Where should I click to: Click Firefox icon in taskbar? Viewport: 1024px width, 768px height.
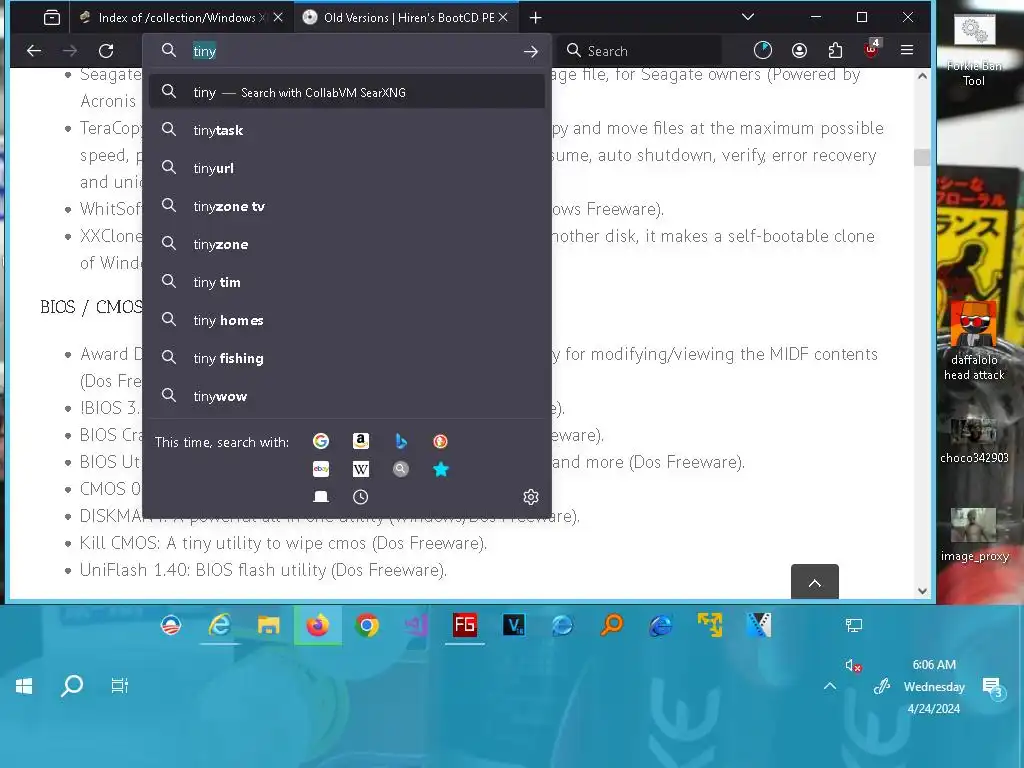pos(317,626)
